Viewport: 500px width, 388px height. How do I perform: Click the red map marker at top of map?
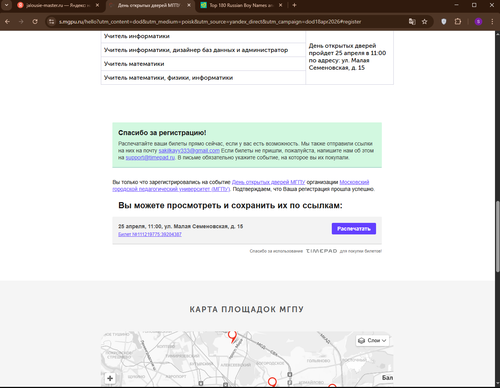click(233, 336)
